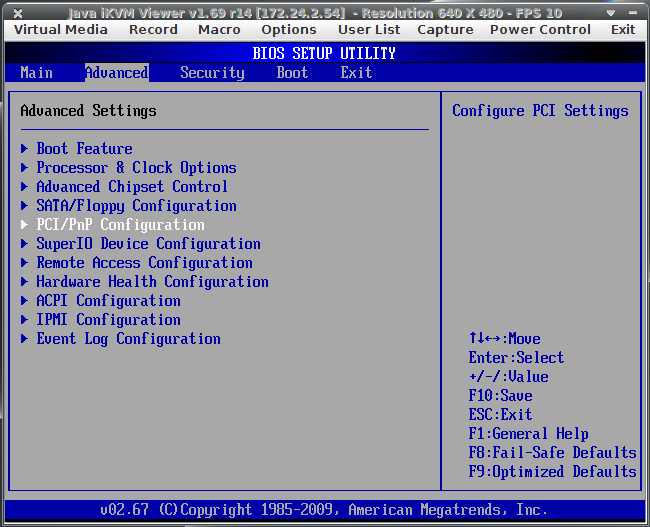Viewport: 650px width, 527px height.
Task: Open the Macro menu
Action: (x=219, y=30)
